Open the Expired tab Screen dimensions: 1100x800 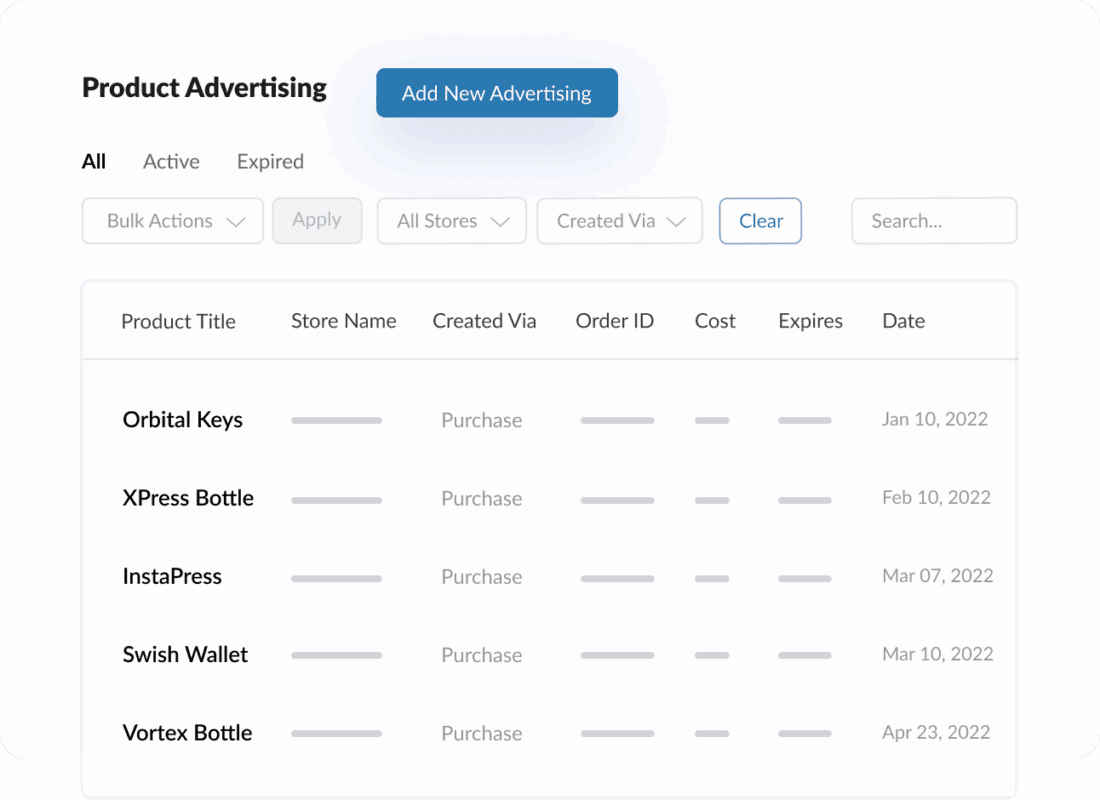(x=270, y=161)
